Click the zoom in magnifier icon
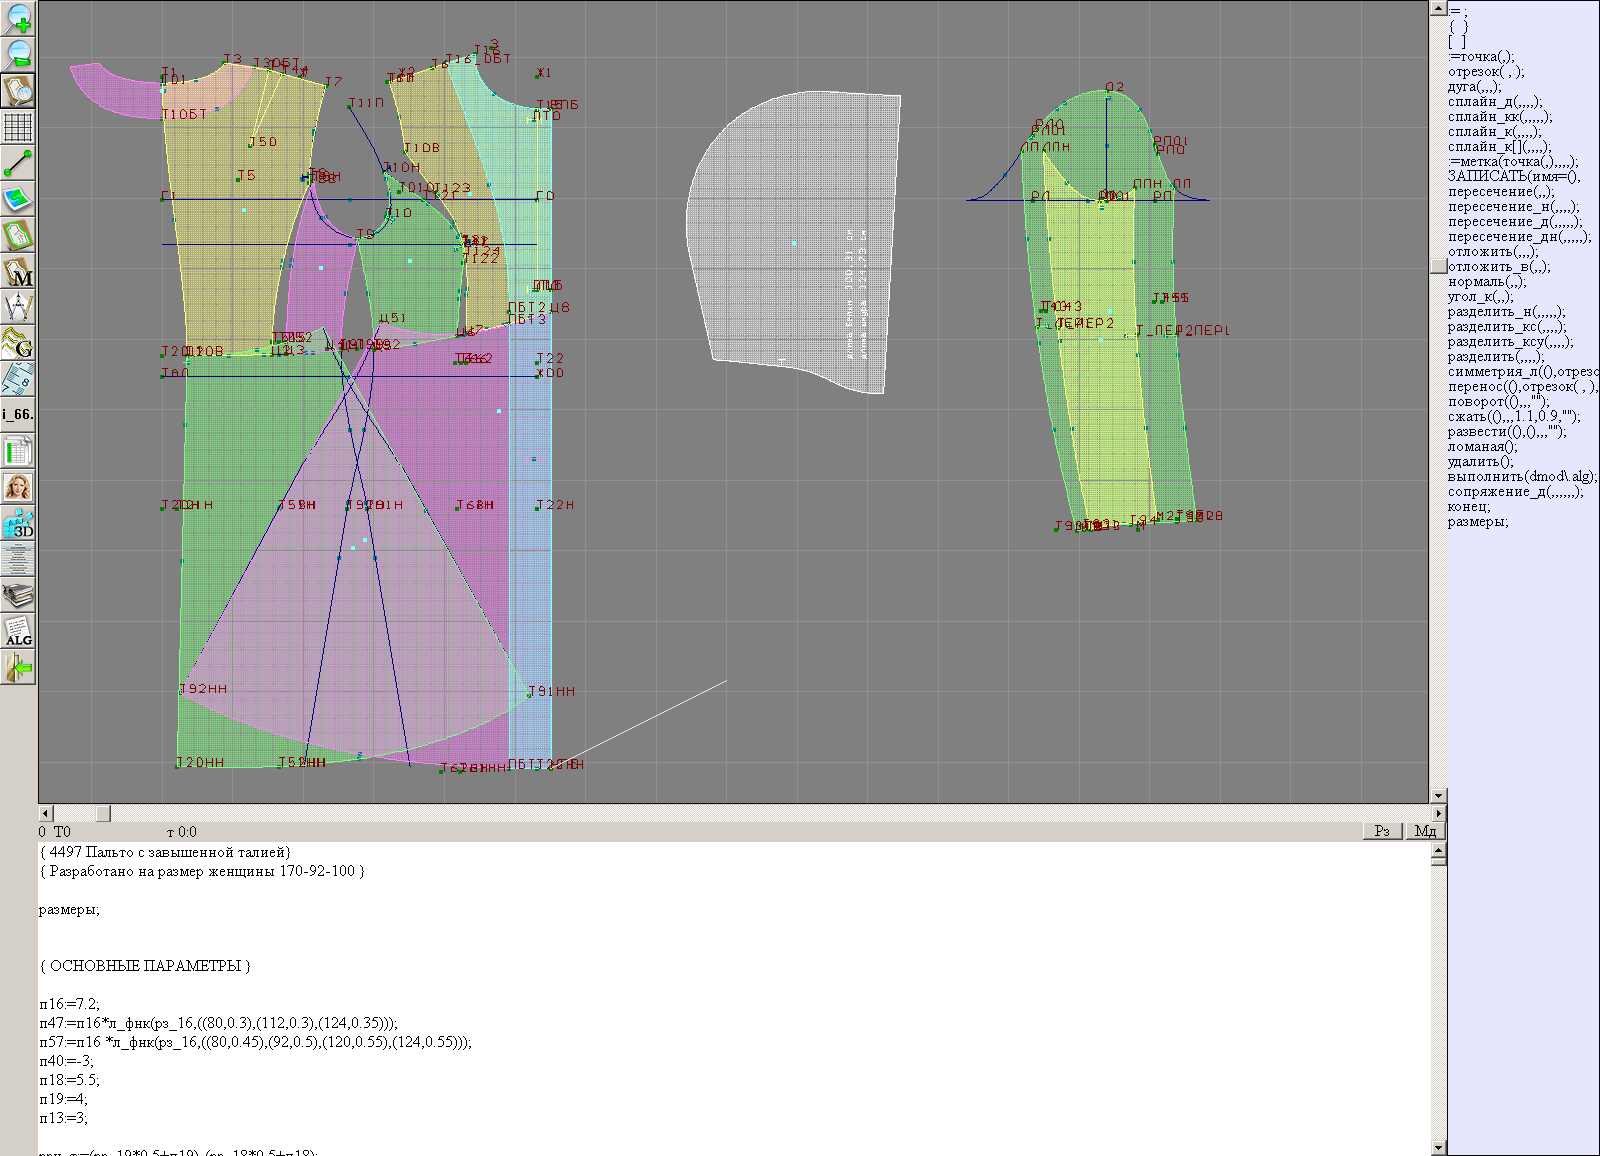The width and height of the screenshot is (1600, 1156). click(x=18, y=18)
